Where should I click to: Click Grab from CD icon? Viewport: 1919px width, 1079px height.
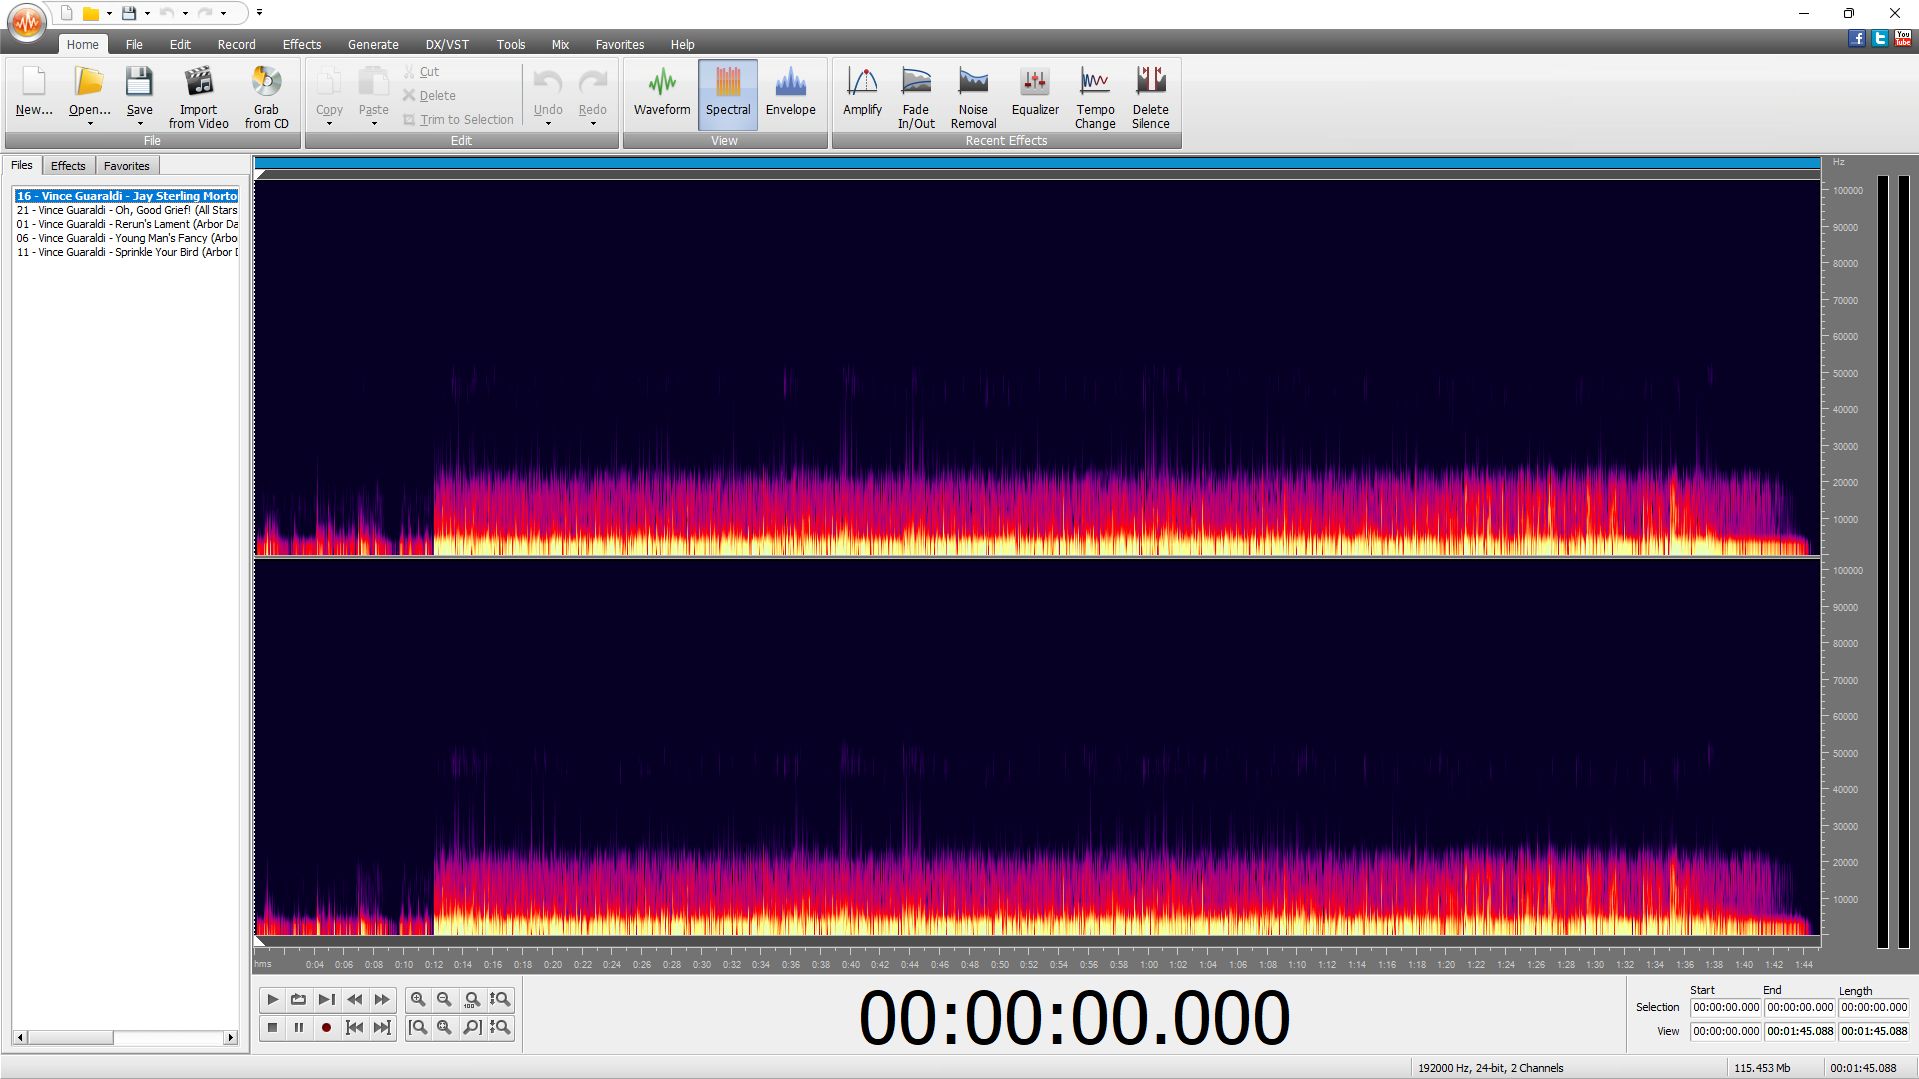pos(266,97)
